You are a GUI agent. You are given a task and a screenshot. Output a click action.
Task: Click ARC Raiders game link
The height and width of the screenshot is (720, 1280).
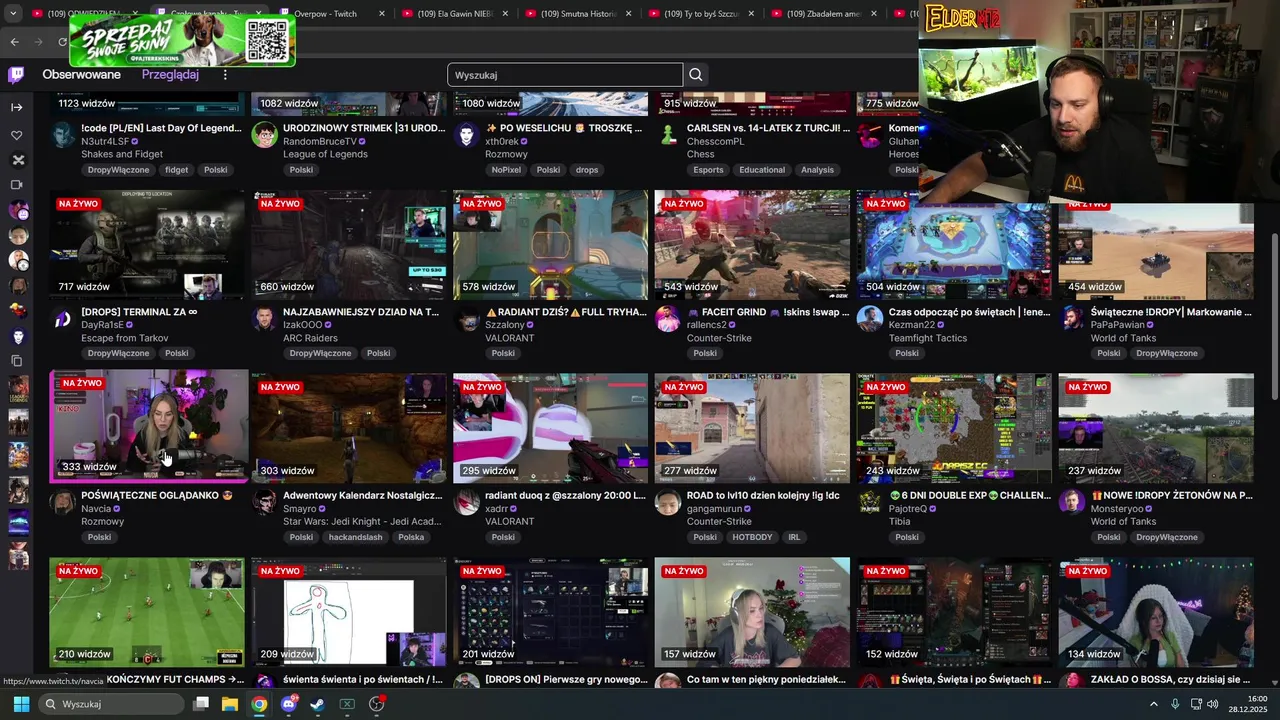[311, 338]
